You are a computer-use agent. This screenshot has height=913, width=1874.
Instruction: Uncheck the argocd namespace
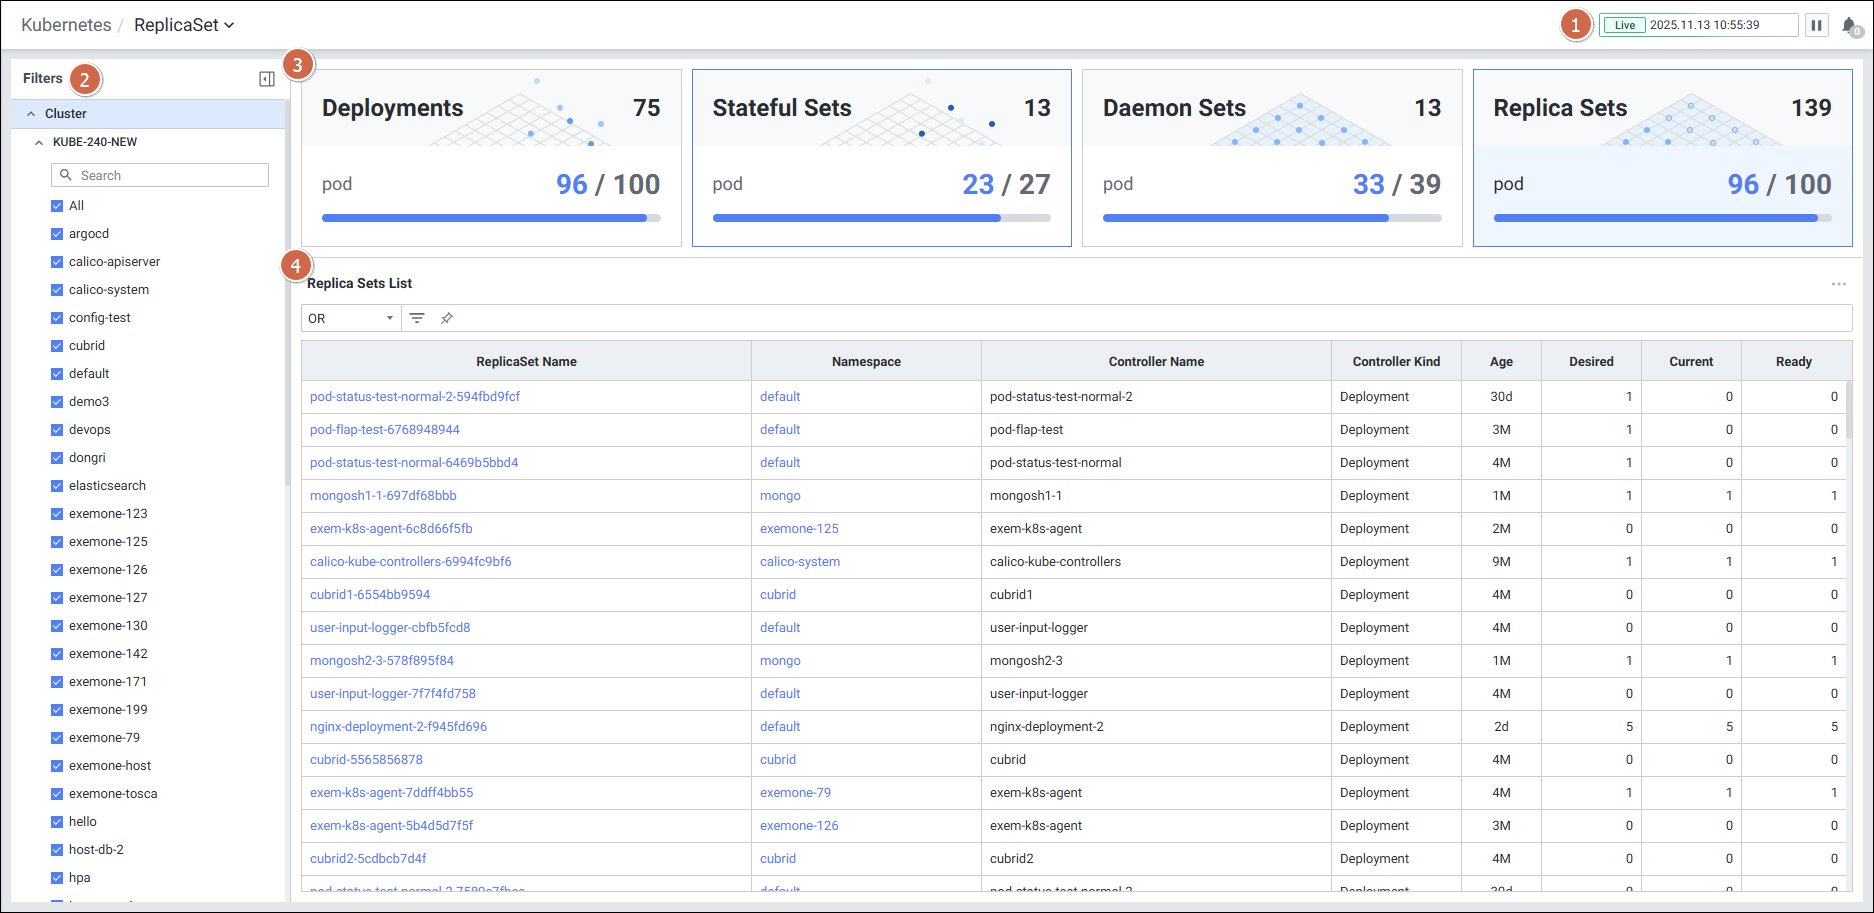pyautogui.click(x=57, y=234)
